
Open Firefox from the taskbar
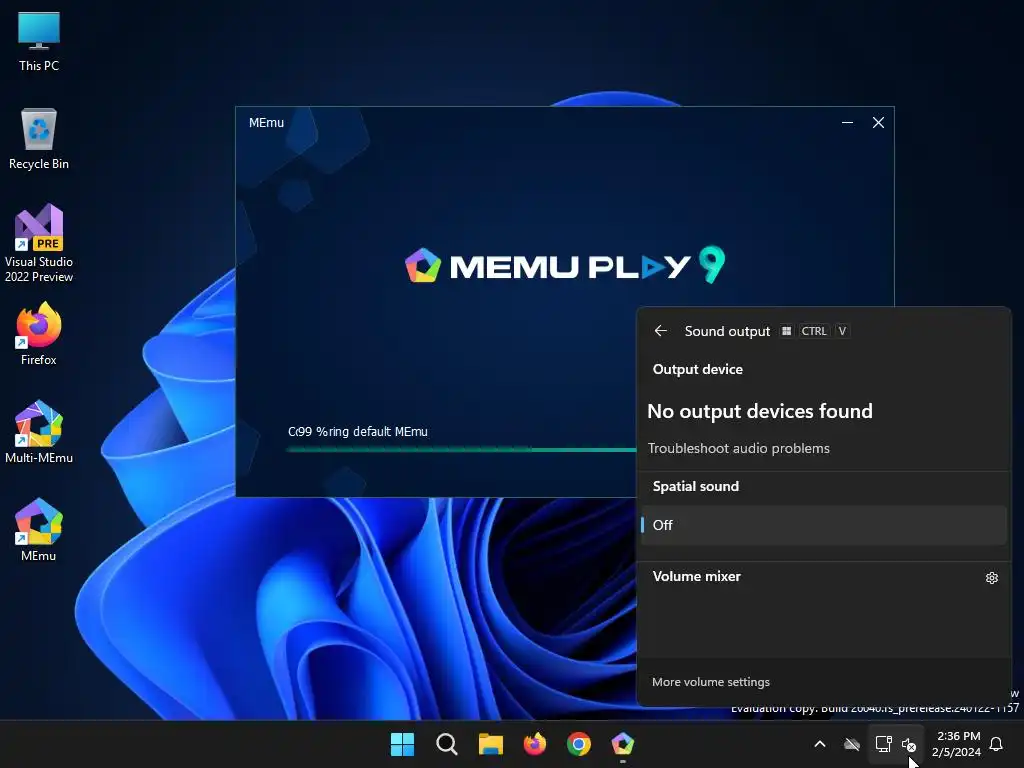point(535,744)
